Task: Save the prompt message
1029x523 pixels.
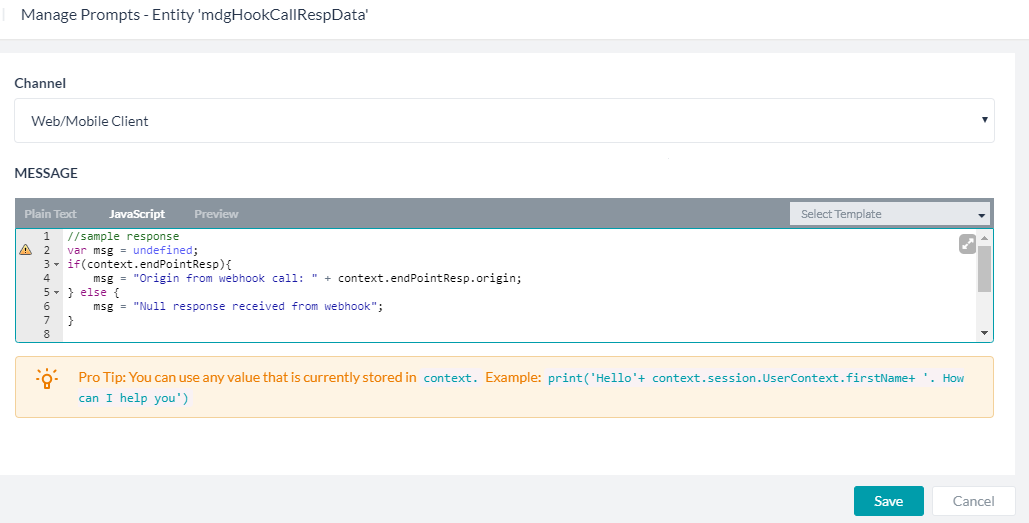Action: point(889,501)
